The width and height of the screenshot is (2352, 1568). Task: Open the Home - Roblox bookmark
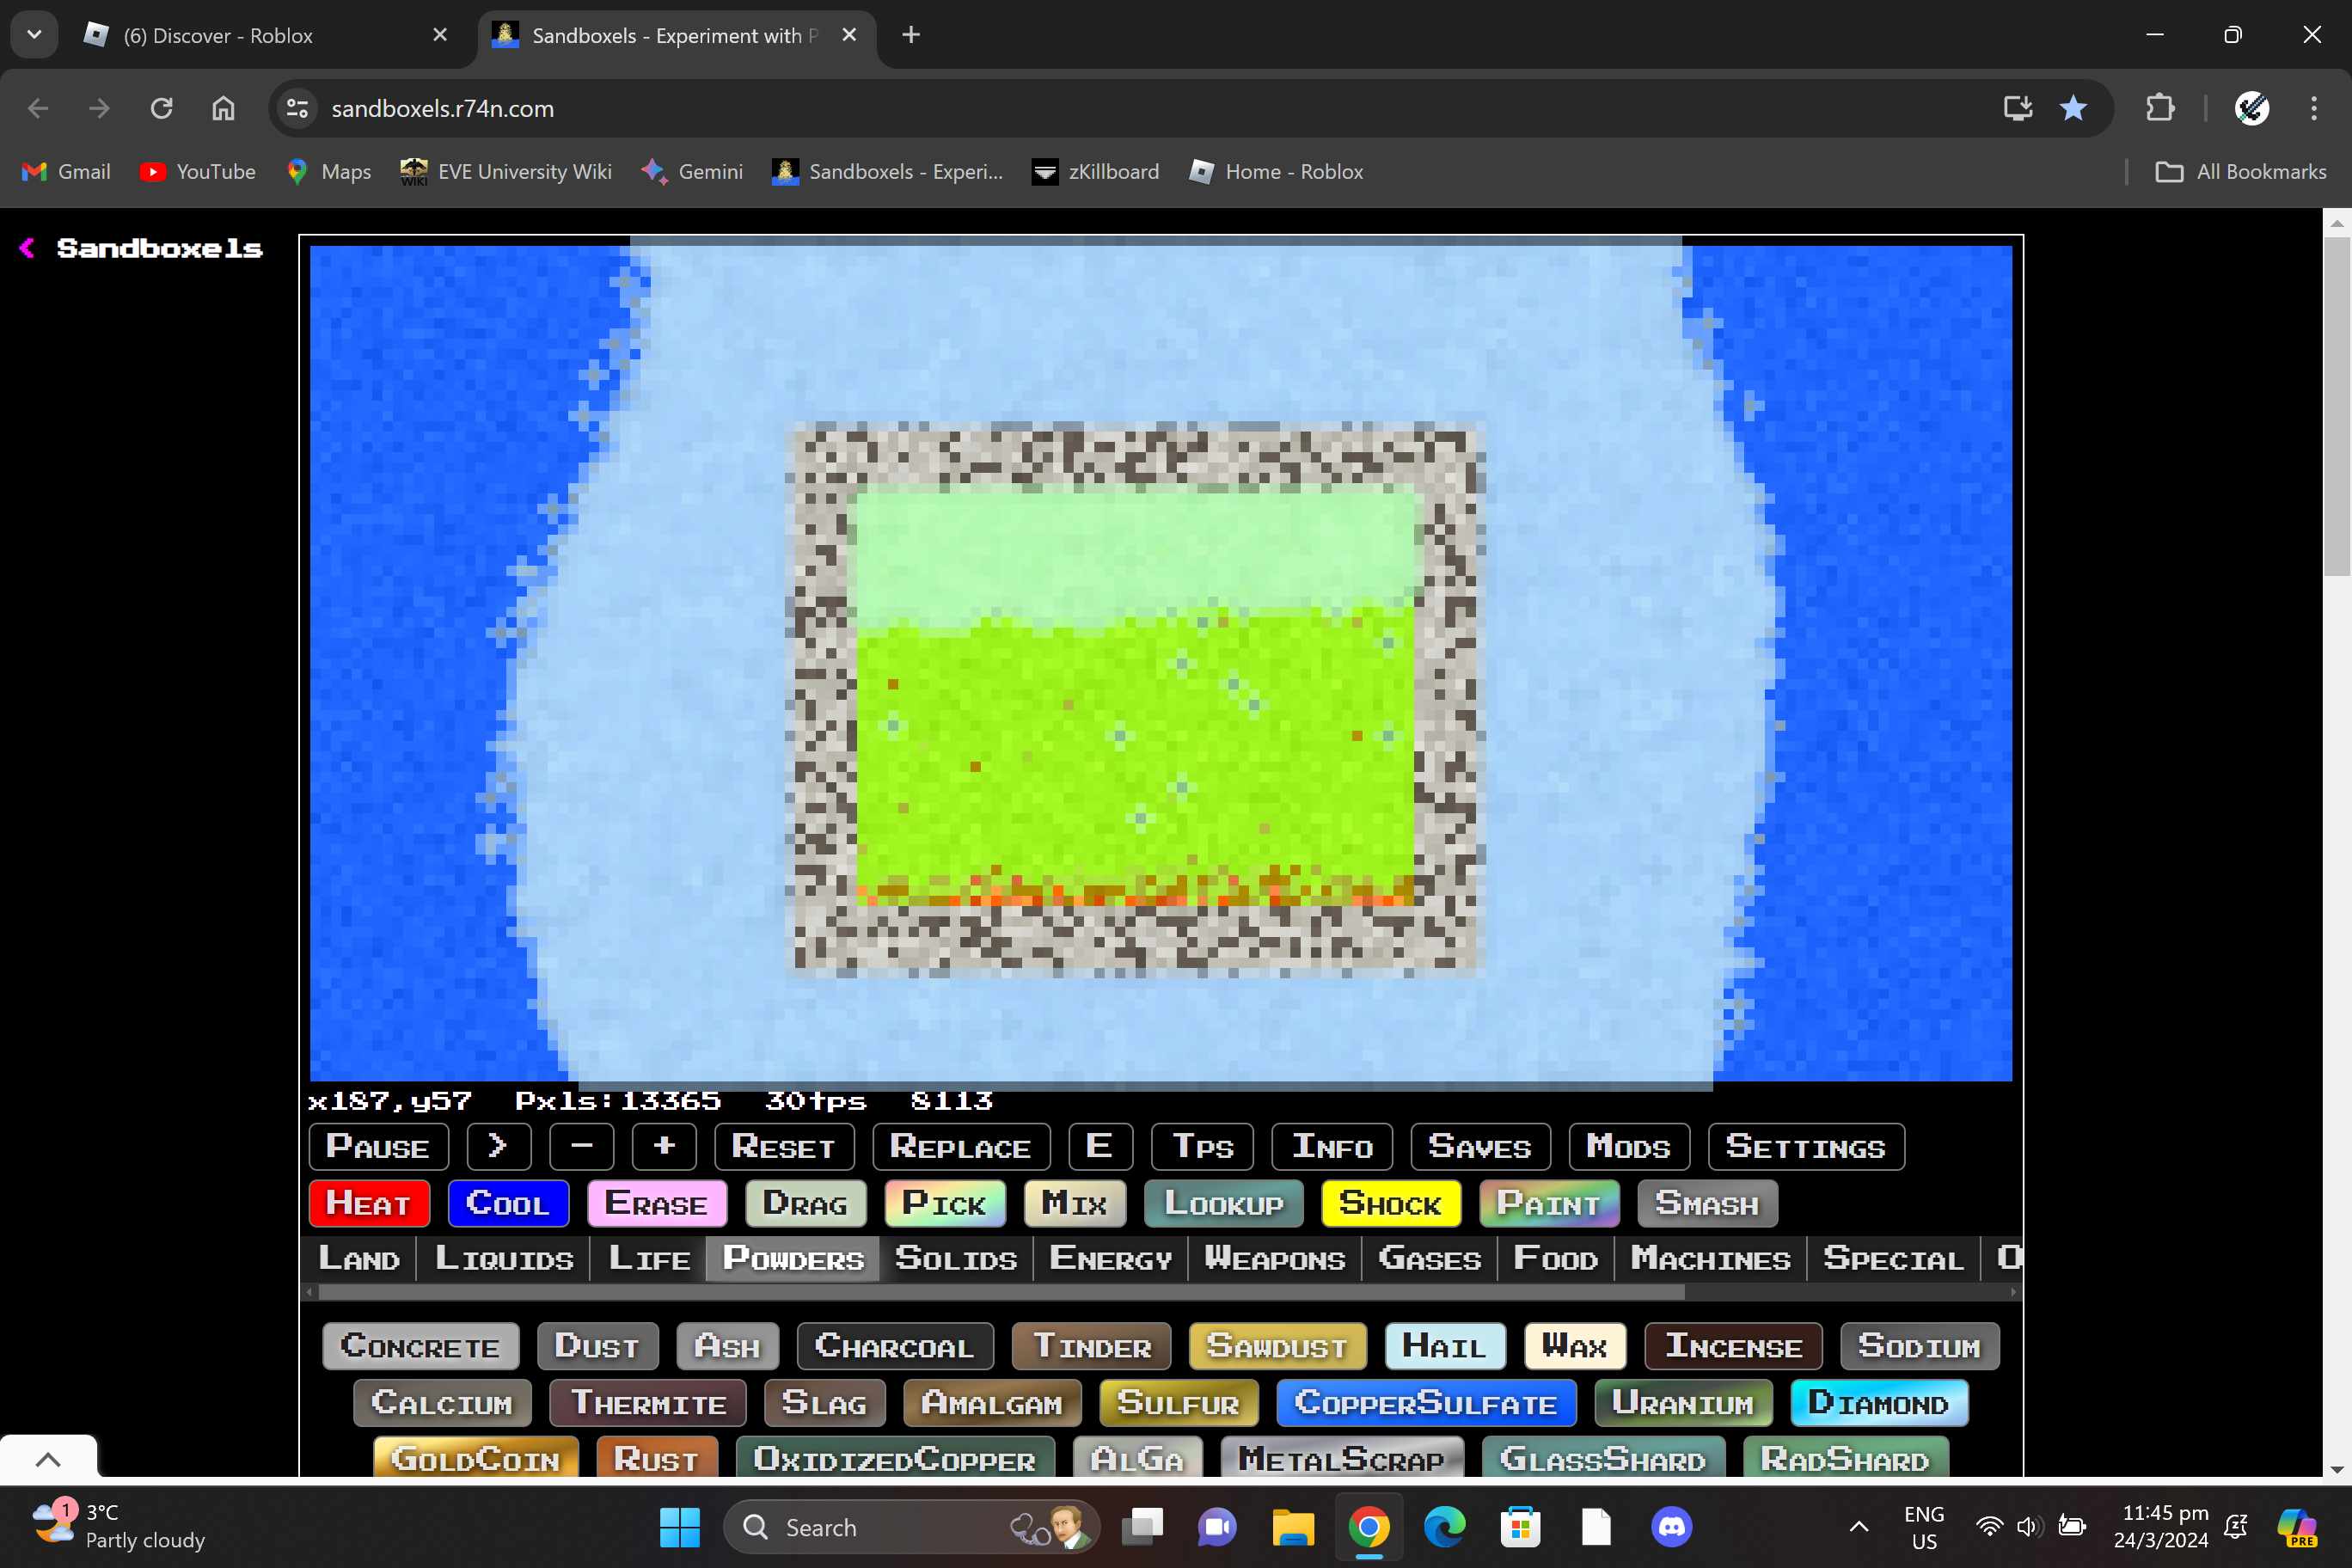pos(1276,172)
